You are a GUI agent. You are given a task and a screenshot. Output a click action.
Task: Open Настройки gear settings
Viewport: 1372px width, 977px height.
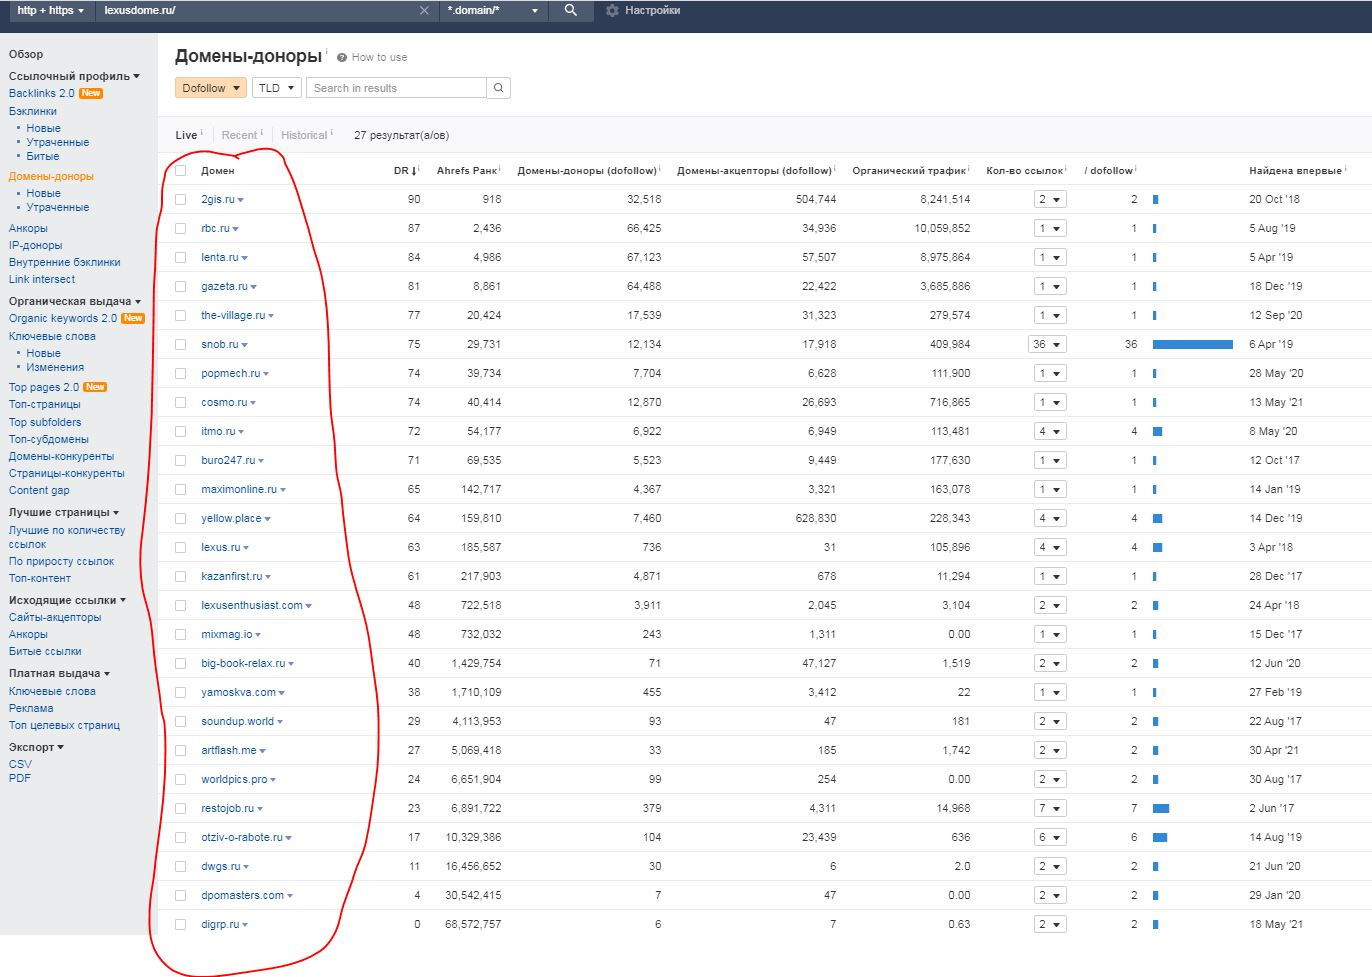643,10
